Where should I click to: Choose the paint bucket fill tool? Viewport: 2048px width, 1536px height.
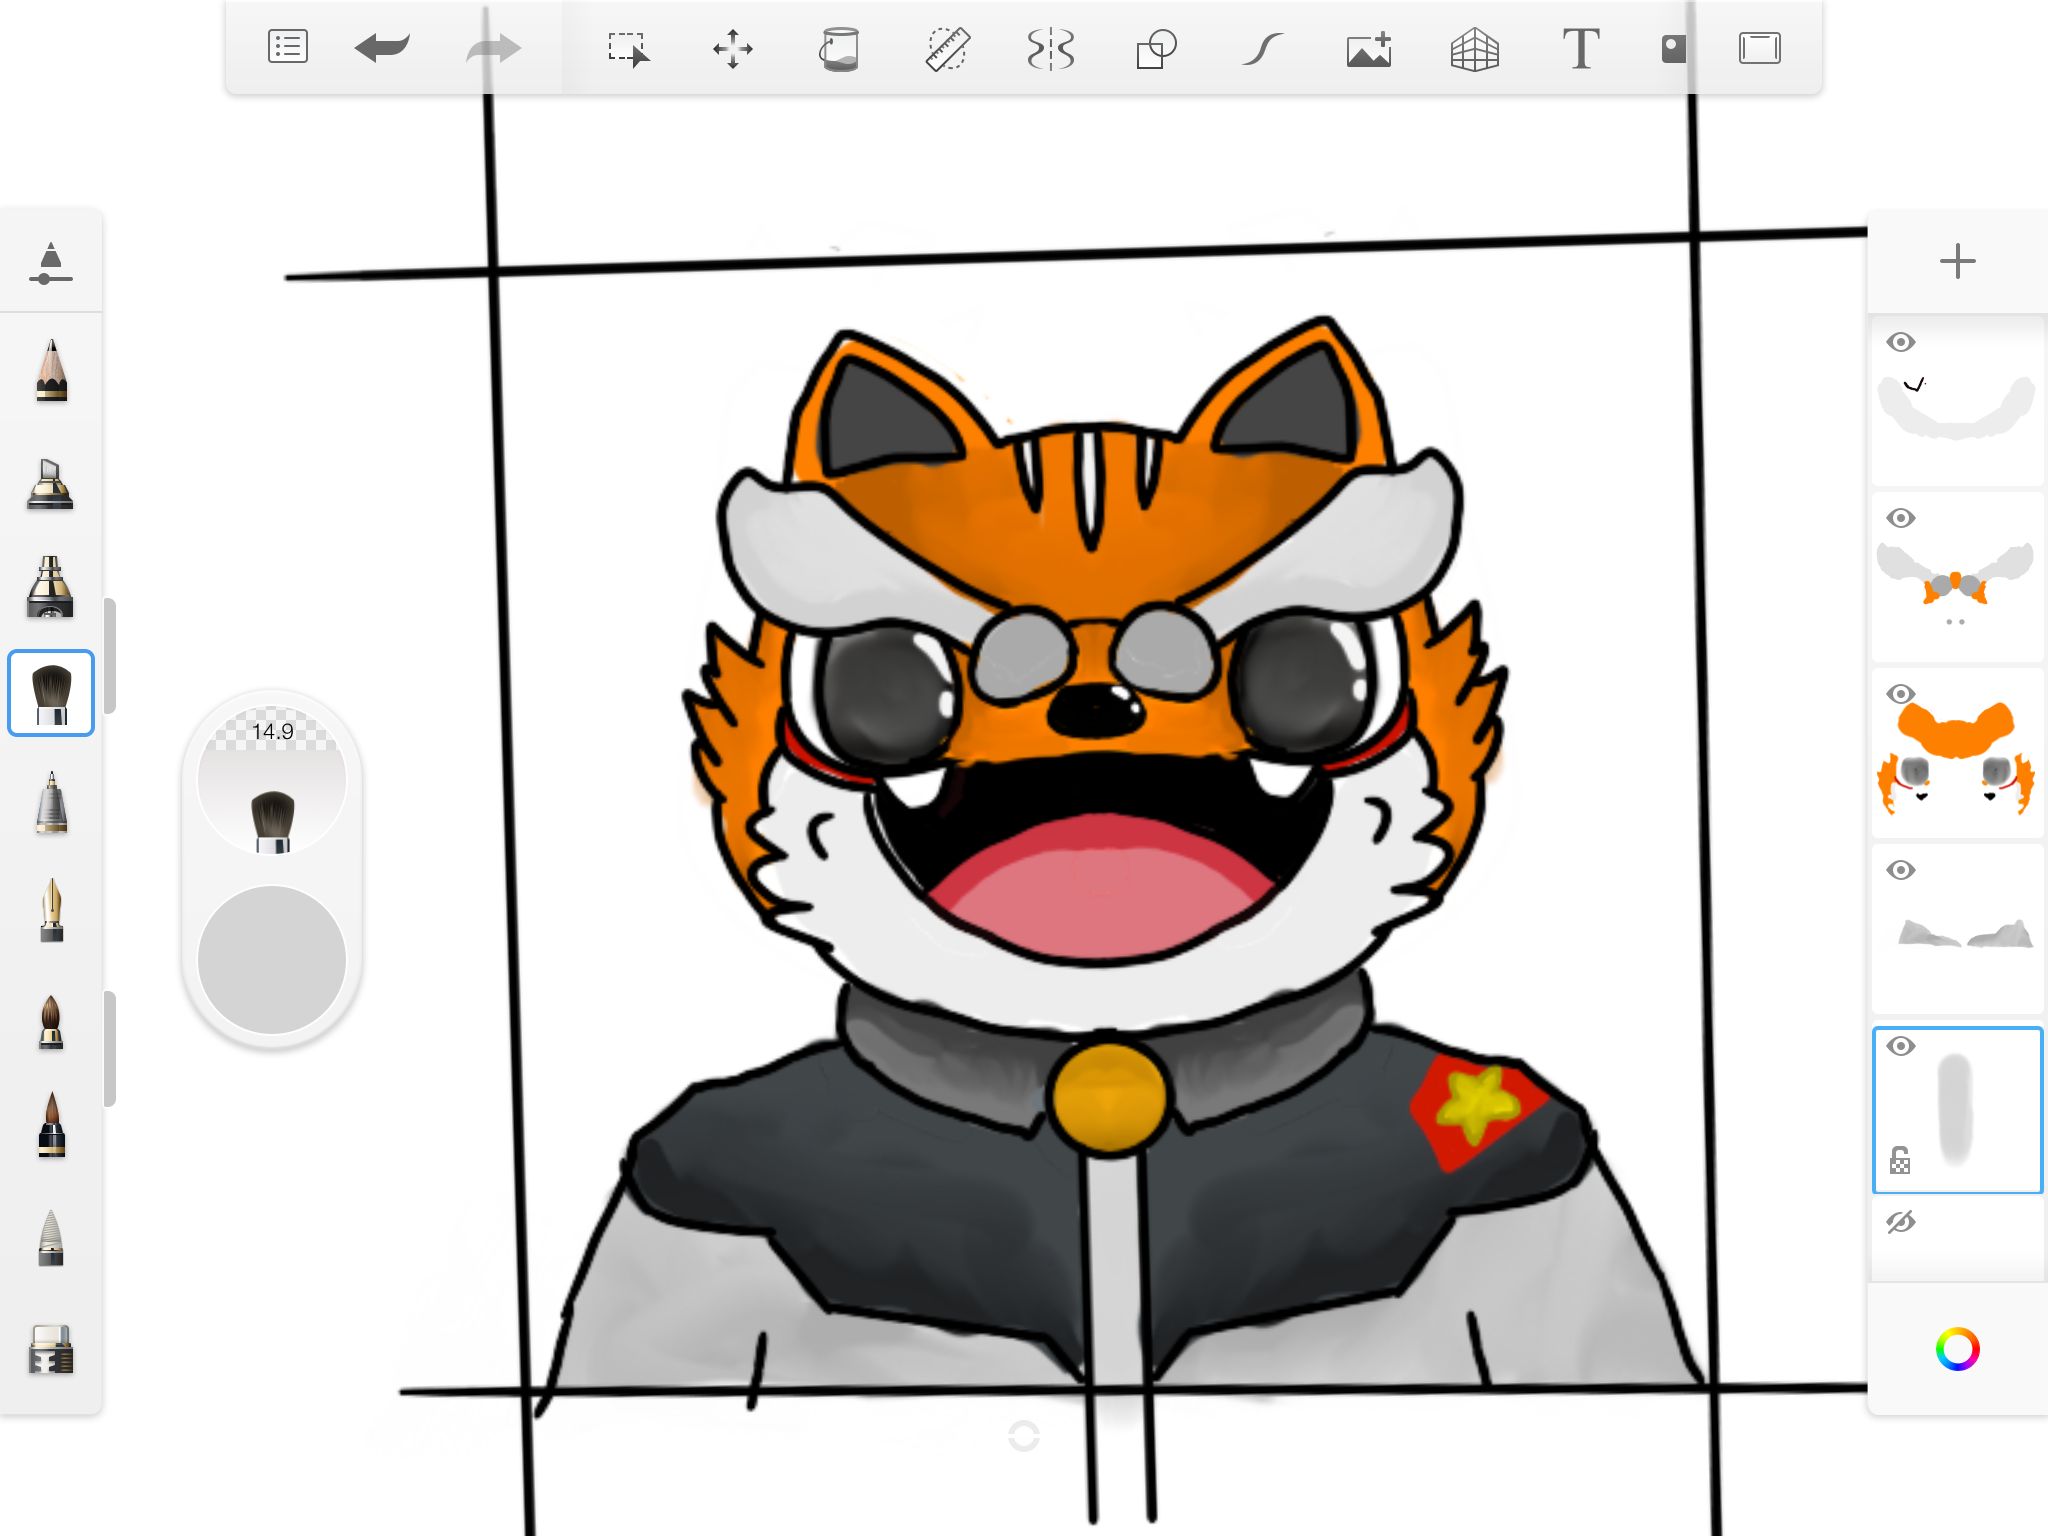pyautogui.click(x=839, y=48)
